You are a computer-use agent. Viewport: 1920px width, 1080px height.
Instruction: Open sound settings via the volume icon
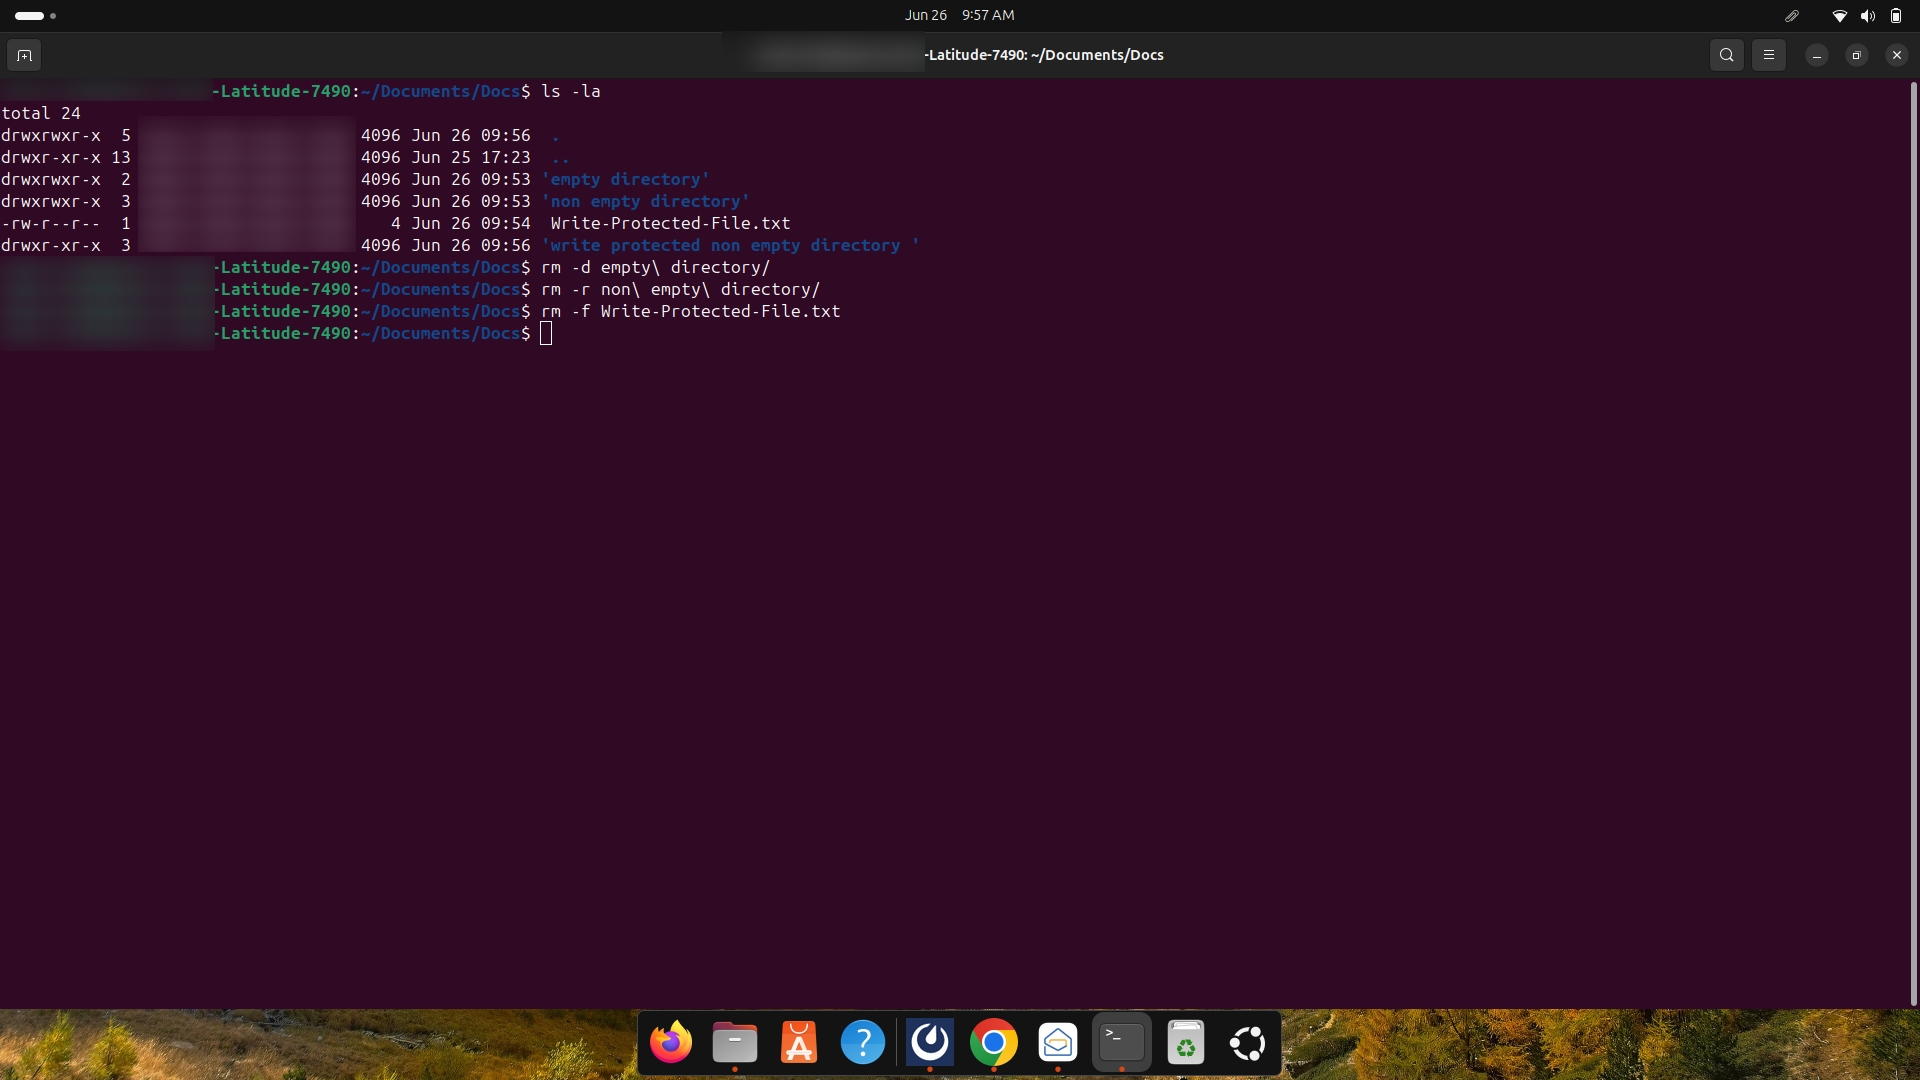1868,16
